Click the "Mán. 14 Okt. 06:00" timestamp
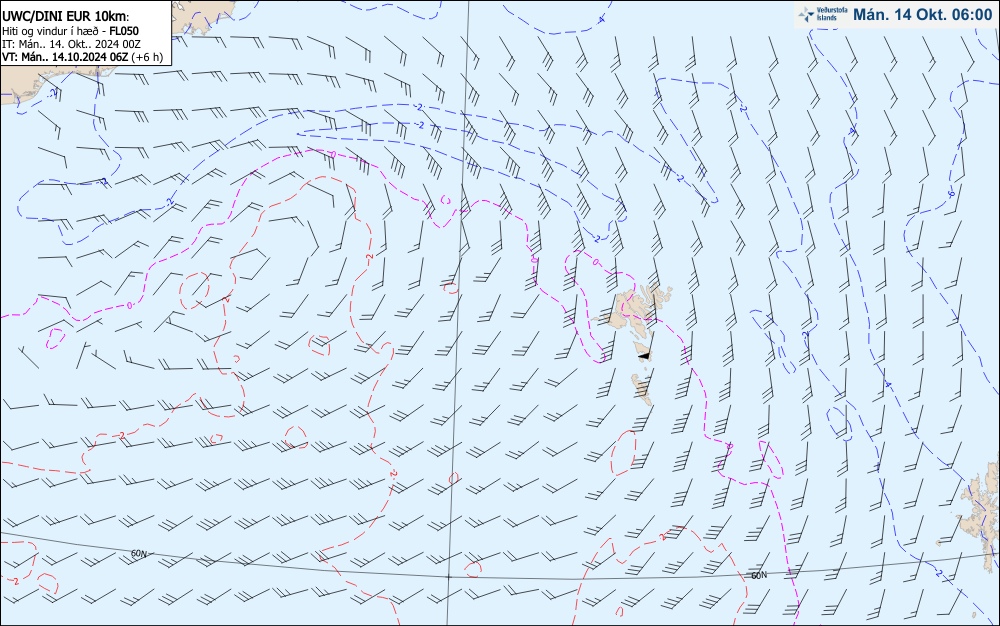This screenshot has width=1000, height=626. (x=922, y=15)
